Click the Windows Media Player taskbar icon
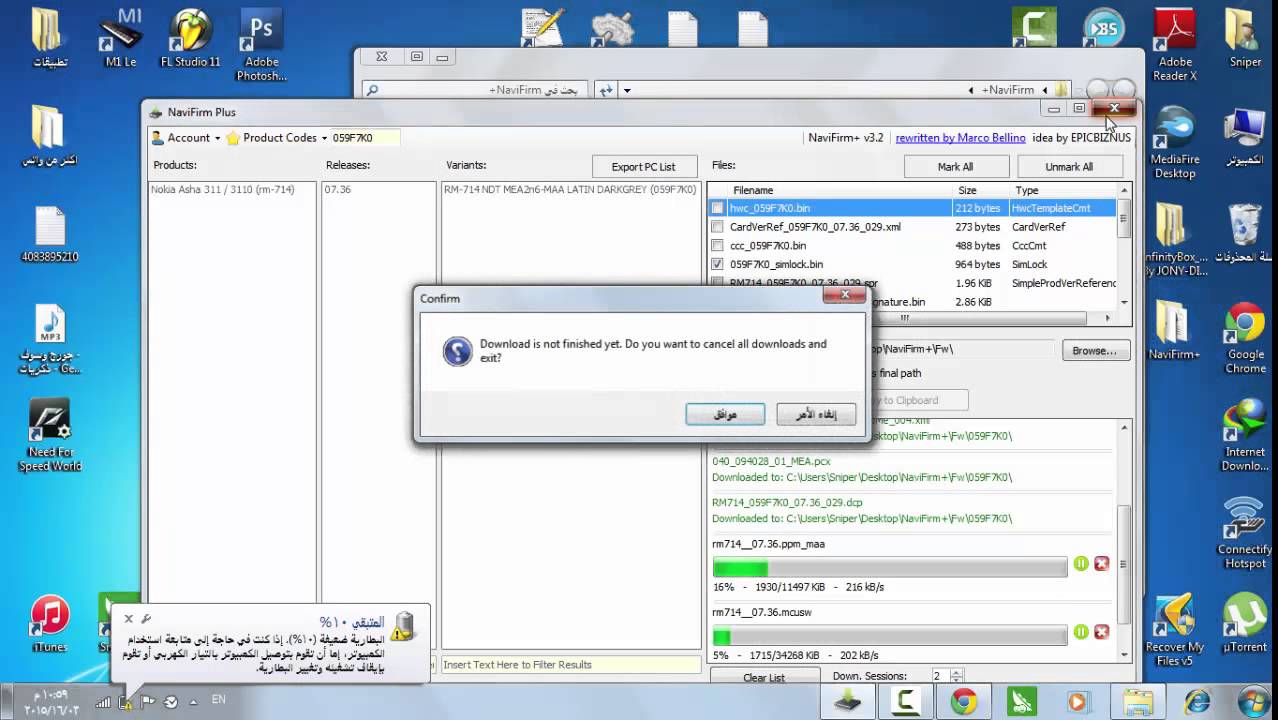Screen dimensions: 1278x720 (1078, 701)
